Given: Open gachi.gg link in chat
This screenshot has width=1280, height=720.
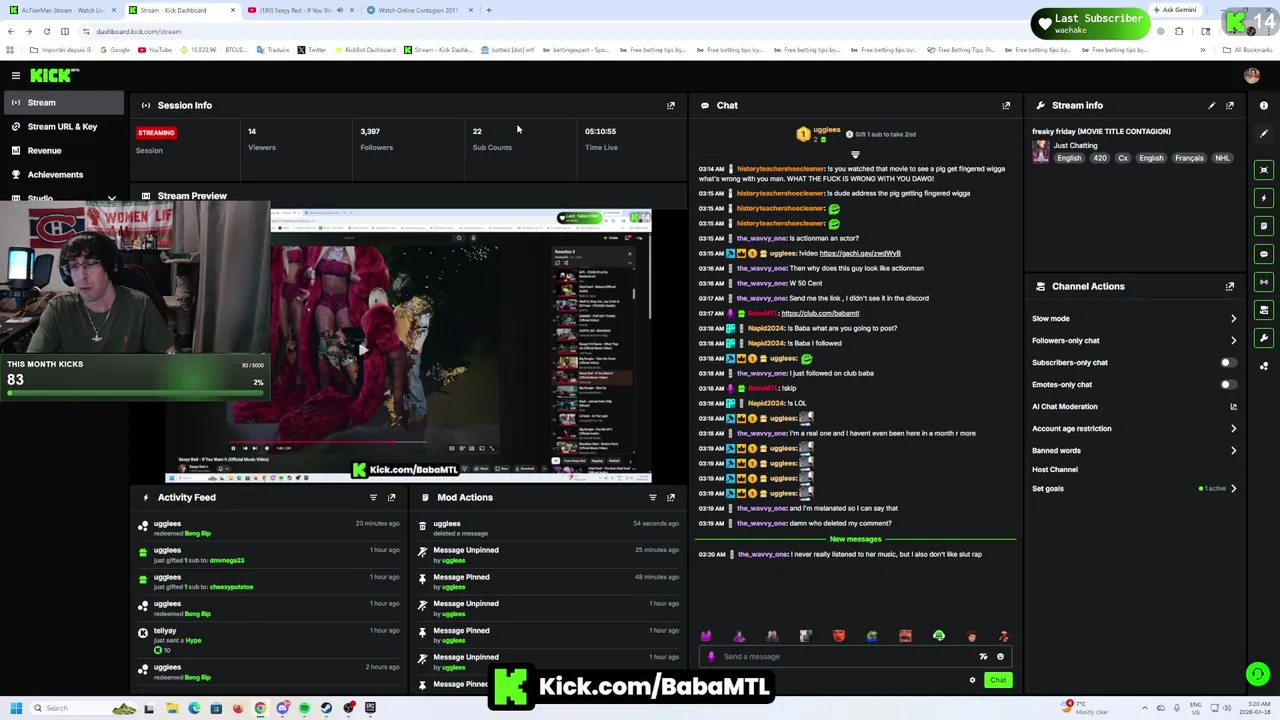Looking at the screenshot, I should [x=860, y=253].
